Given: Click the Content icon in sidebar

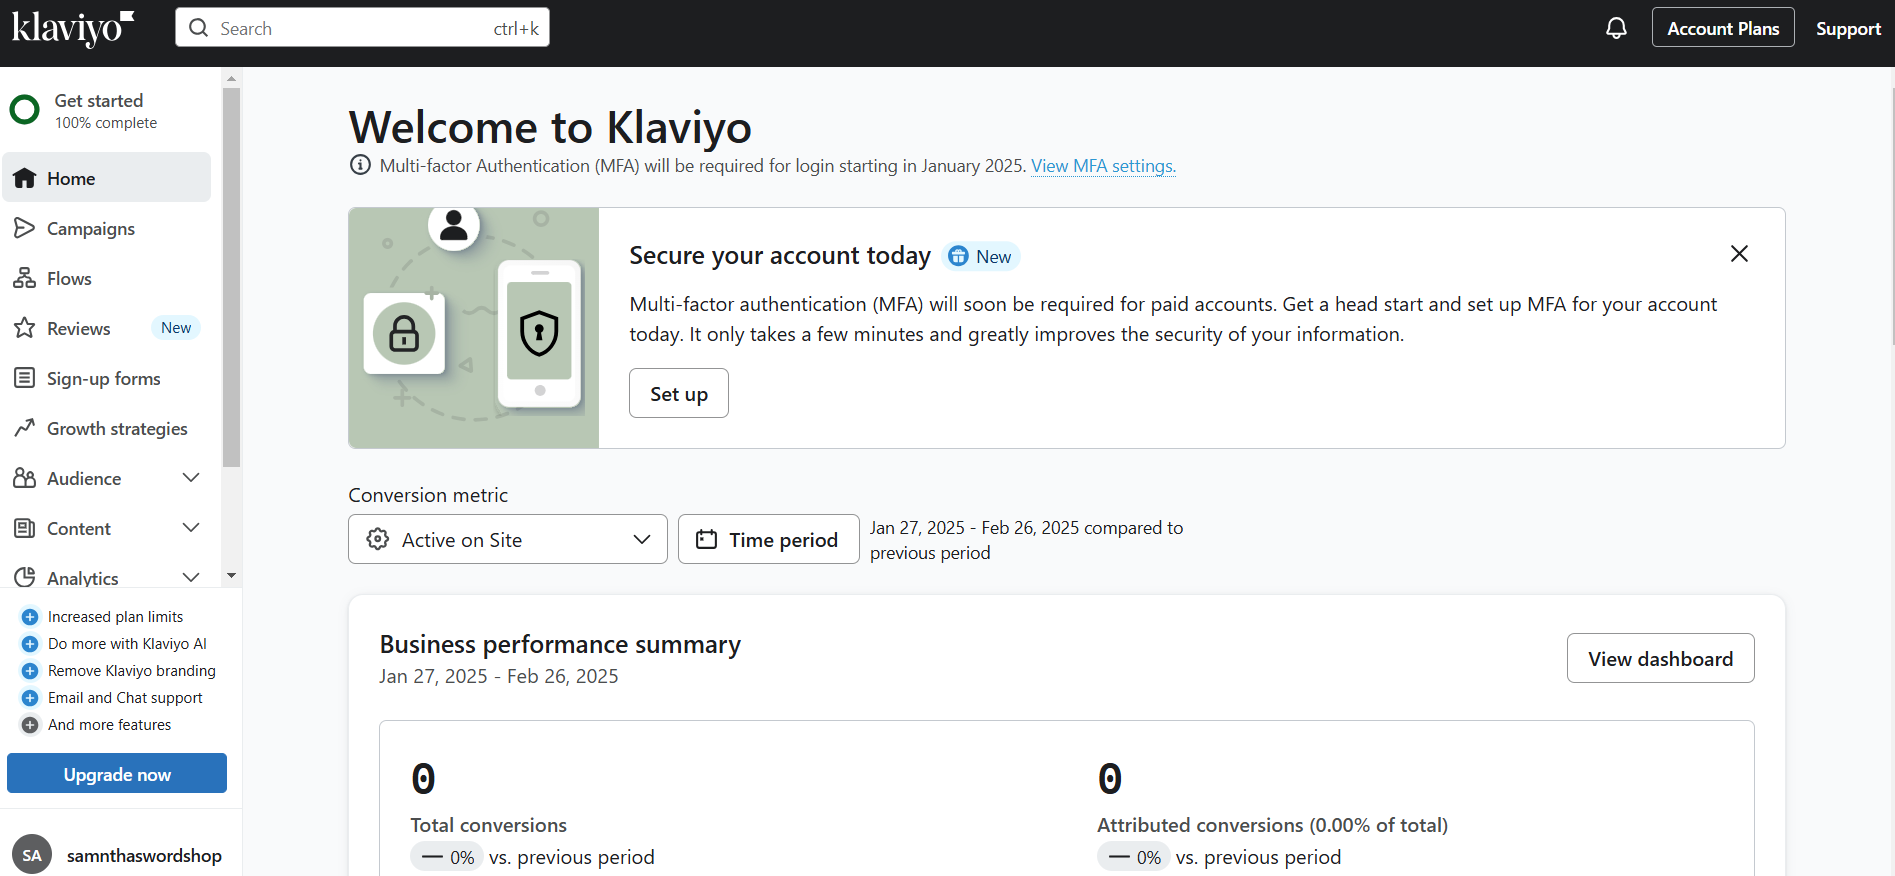Looking at the screenshot, I should [25, 528].
